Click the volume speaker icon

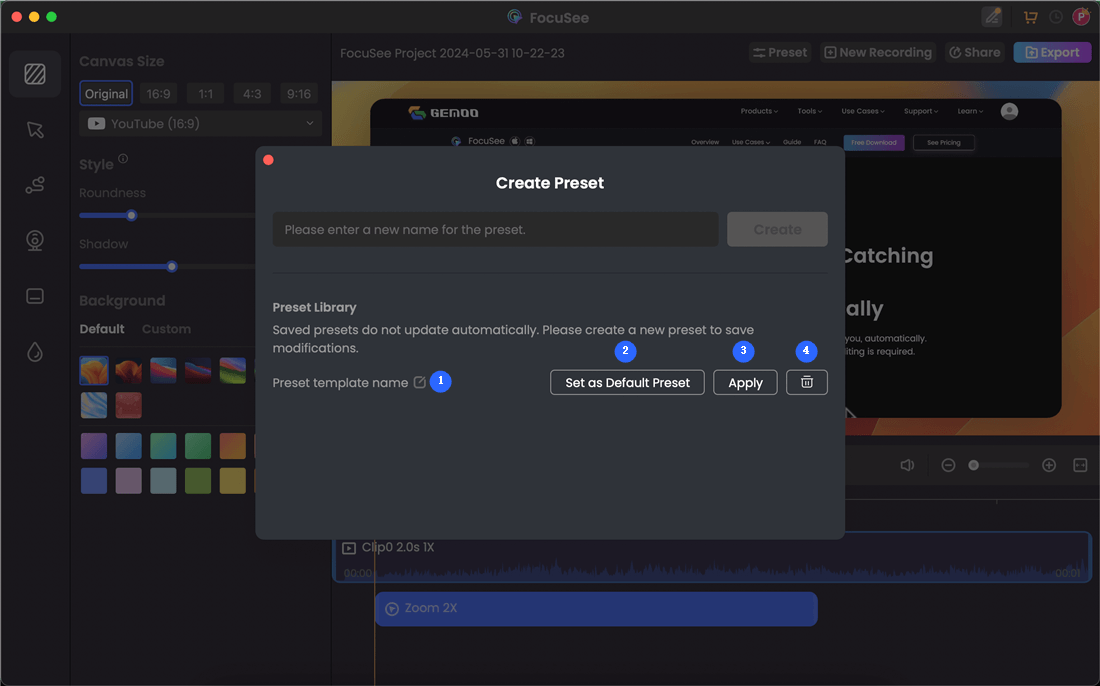[x=907, y=465]
